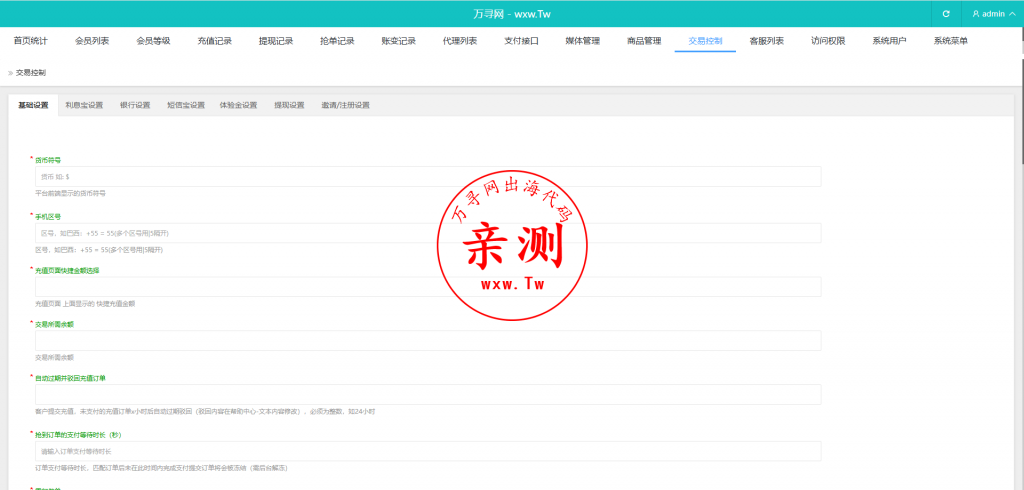Switch to the 基础设置 tab
This screenshot has height=490, width=1024.
(x=33, y=105)
